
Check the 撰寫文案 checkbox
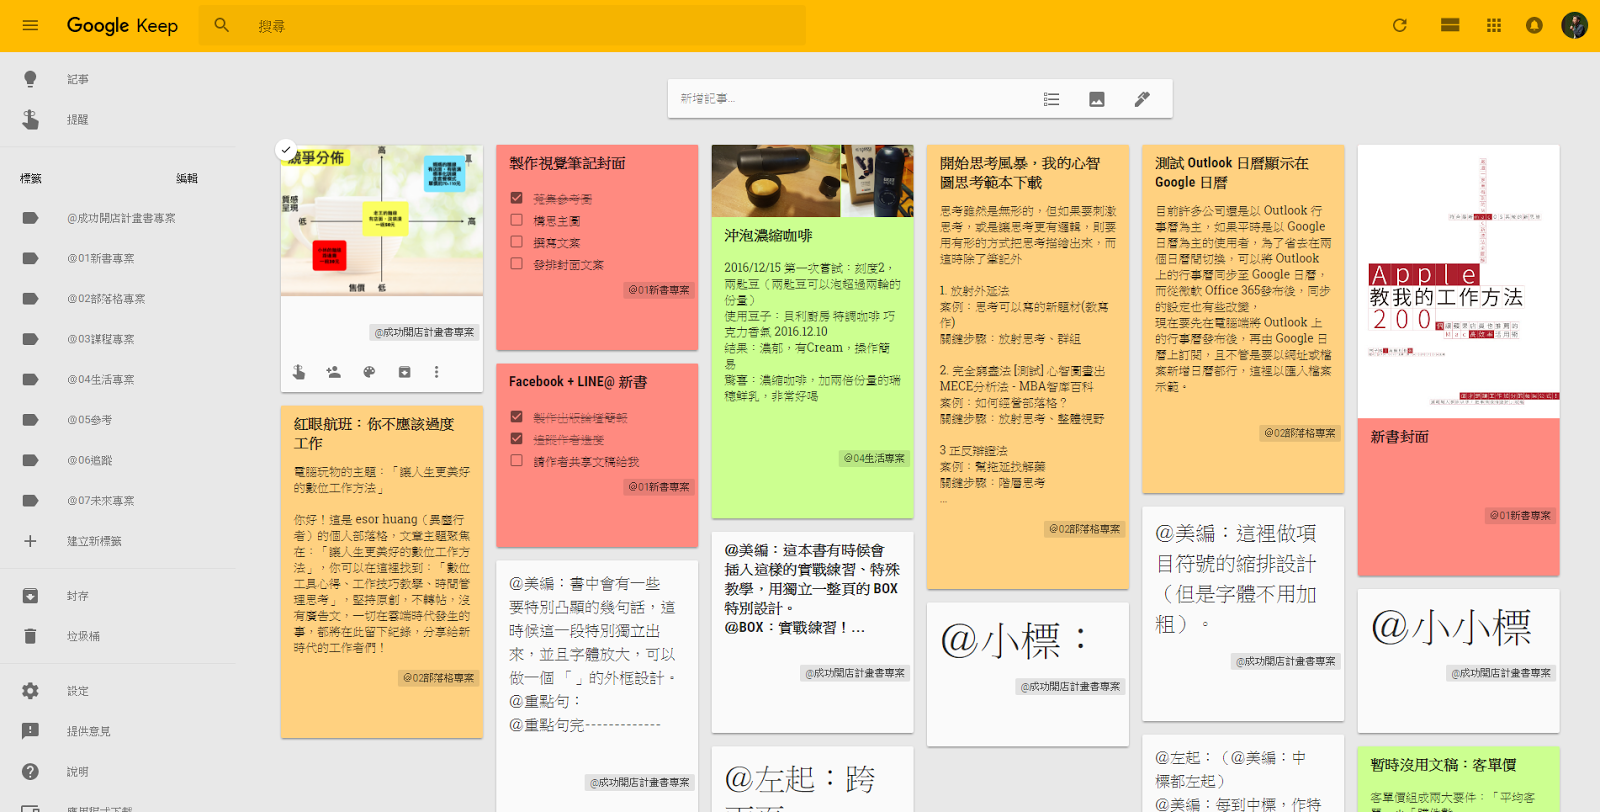pos(517,242)
